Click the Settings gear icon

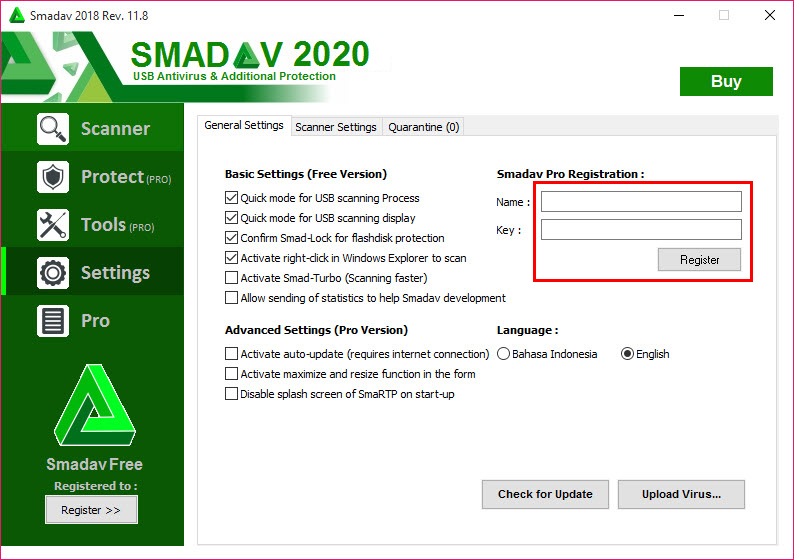[53, 273]
